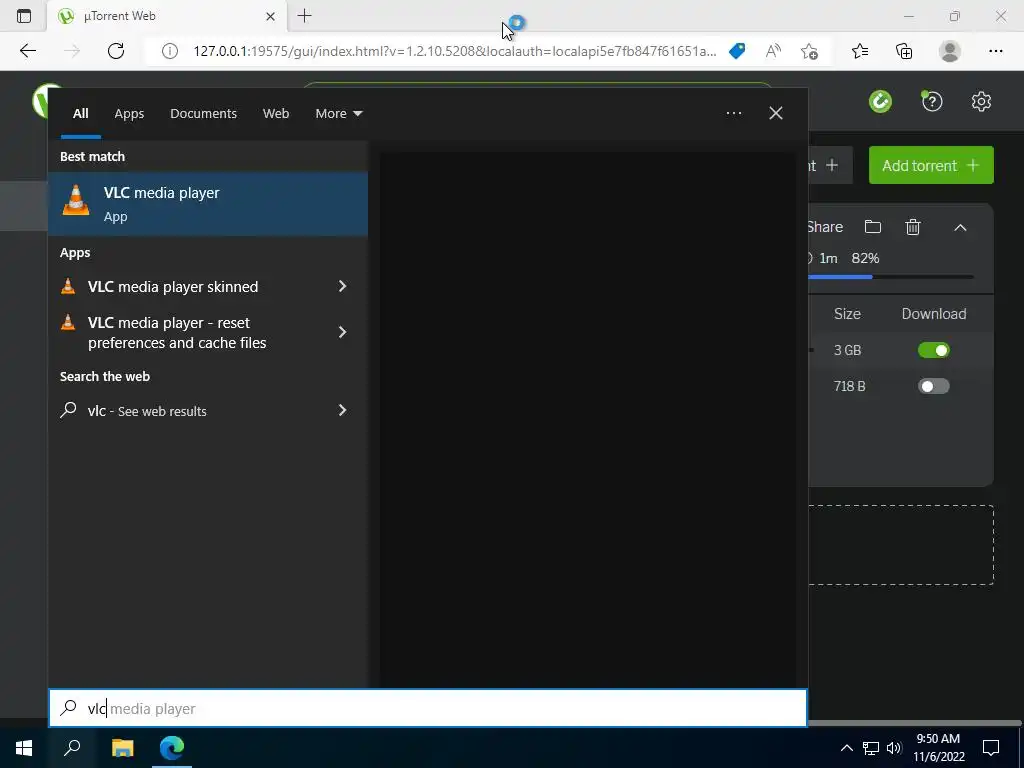Enable download toggle for 718 B file

[933, 386]
